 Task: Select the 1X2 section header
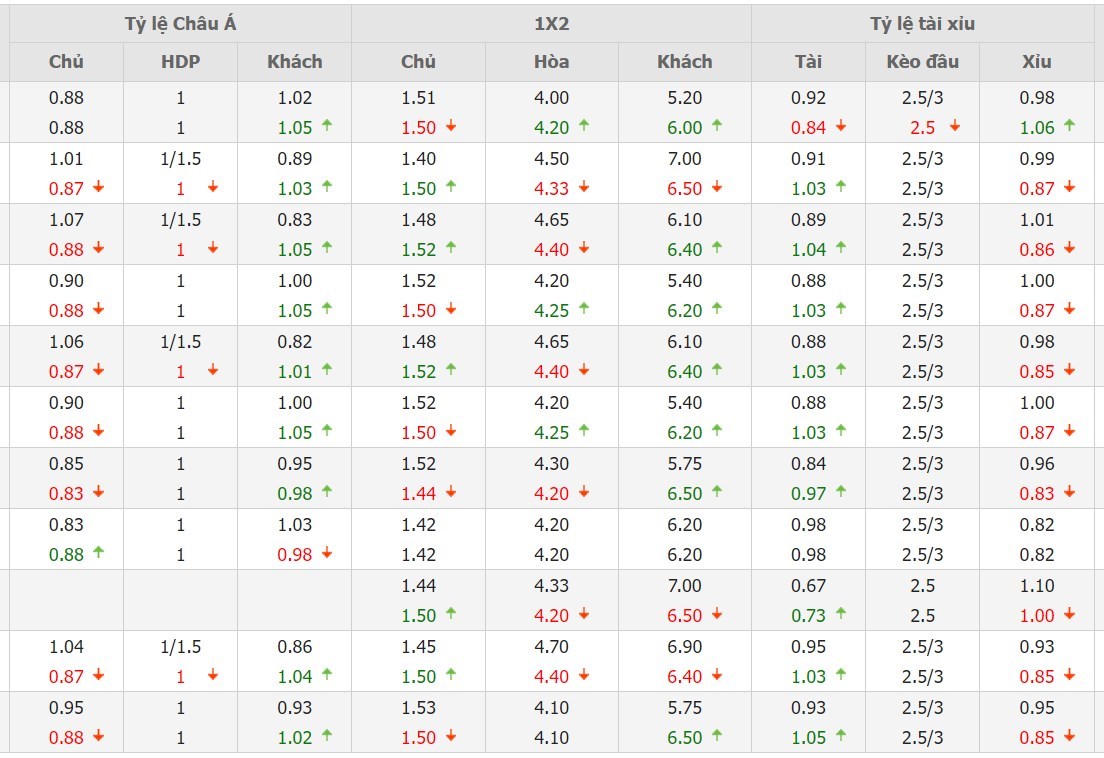551,24
